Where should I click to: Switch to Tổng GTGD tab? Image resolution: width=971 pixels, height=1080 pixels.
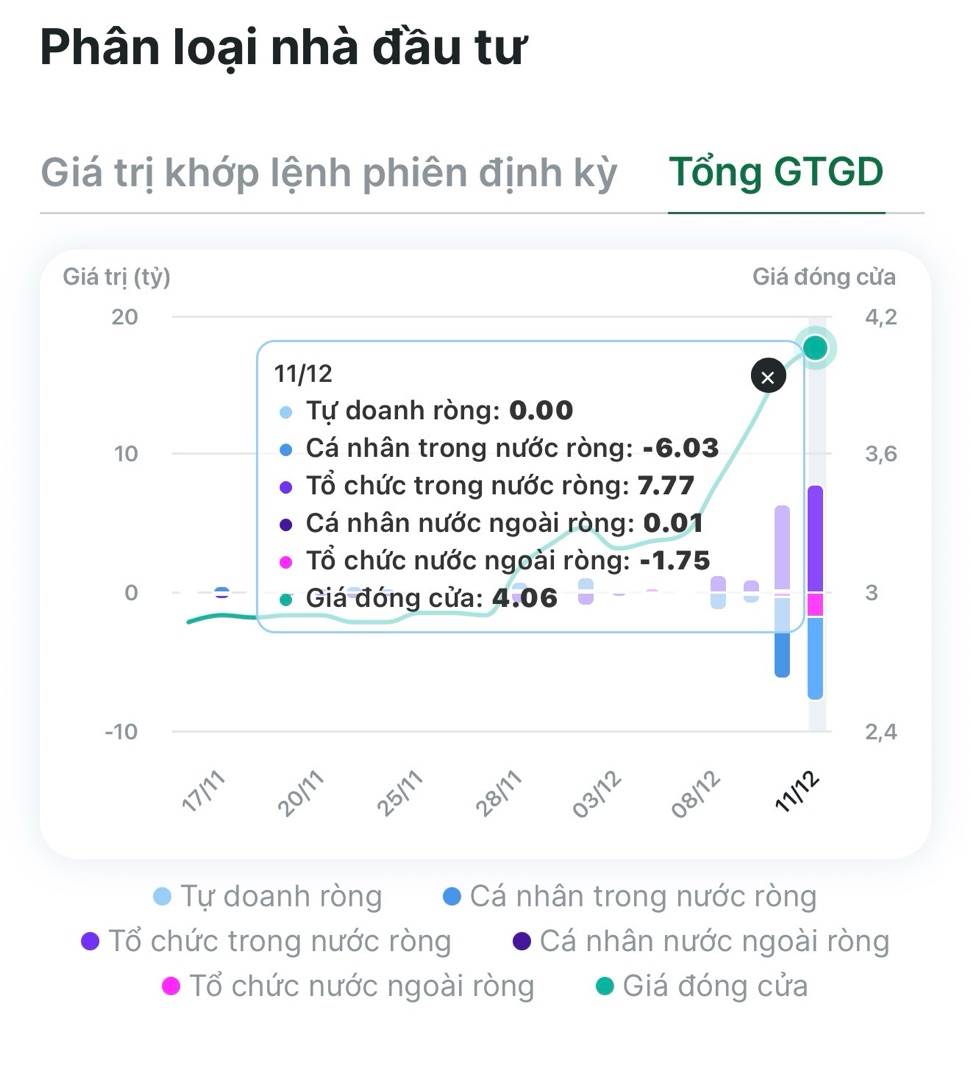point(776,173)
